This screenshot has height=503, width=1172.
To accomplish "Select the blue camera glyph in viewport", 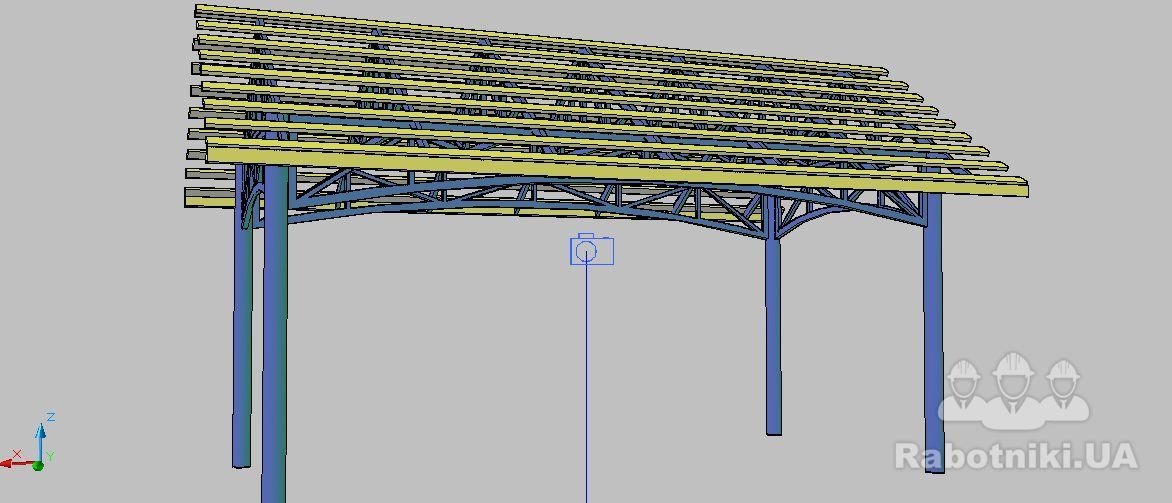I will (x=592, y=249).
